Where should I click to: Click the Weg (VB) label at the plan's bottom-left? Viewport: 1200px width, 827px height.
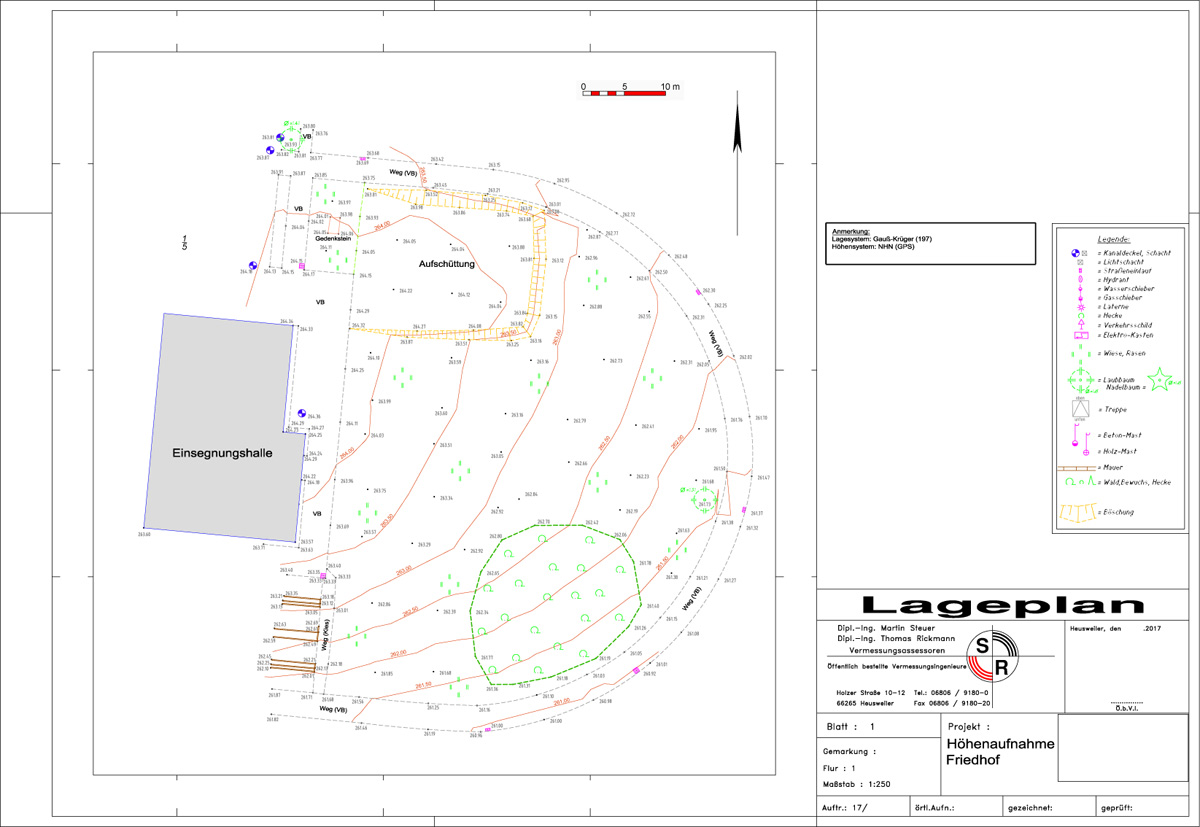(333, 709)
